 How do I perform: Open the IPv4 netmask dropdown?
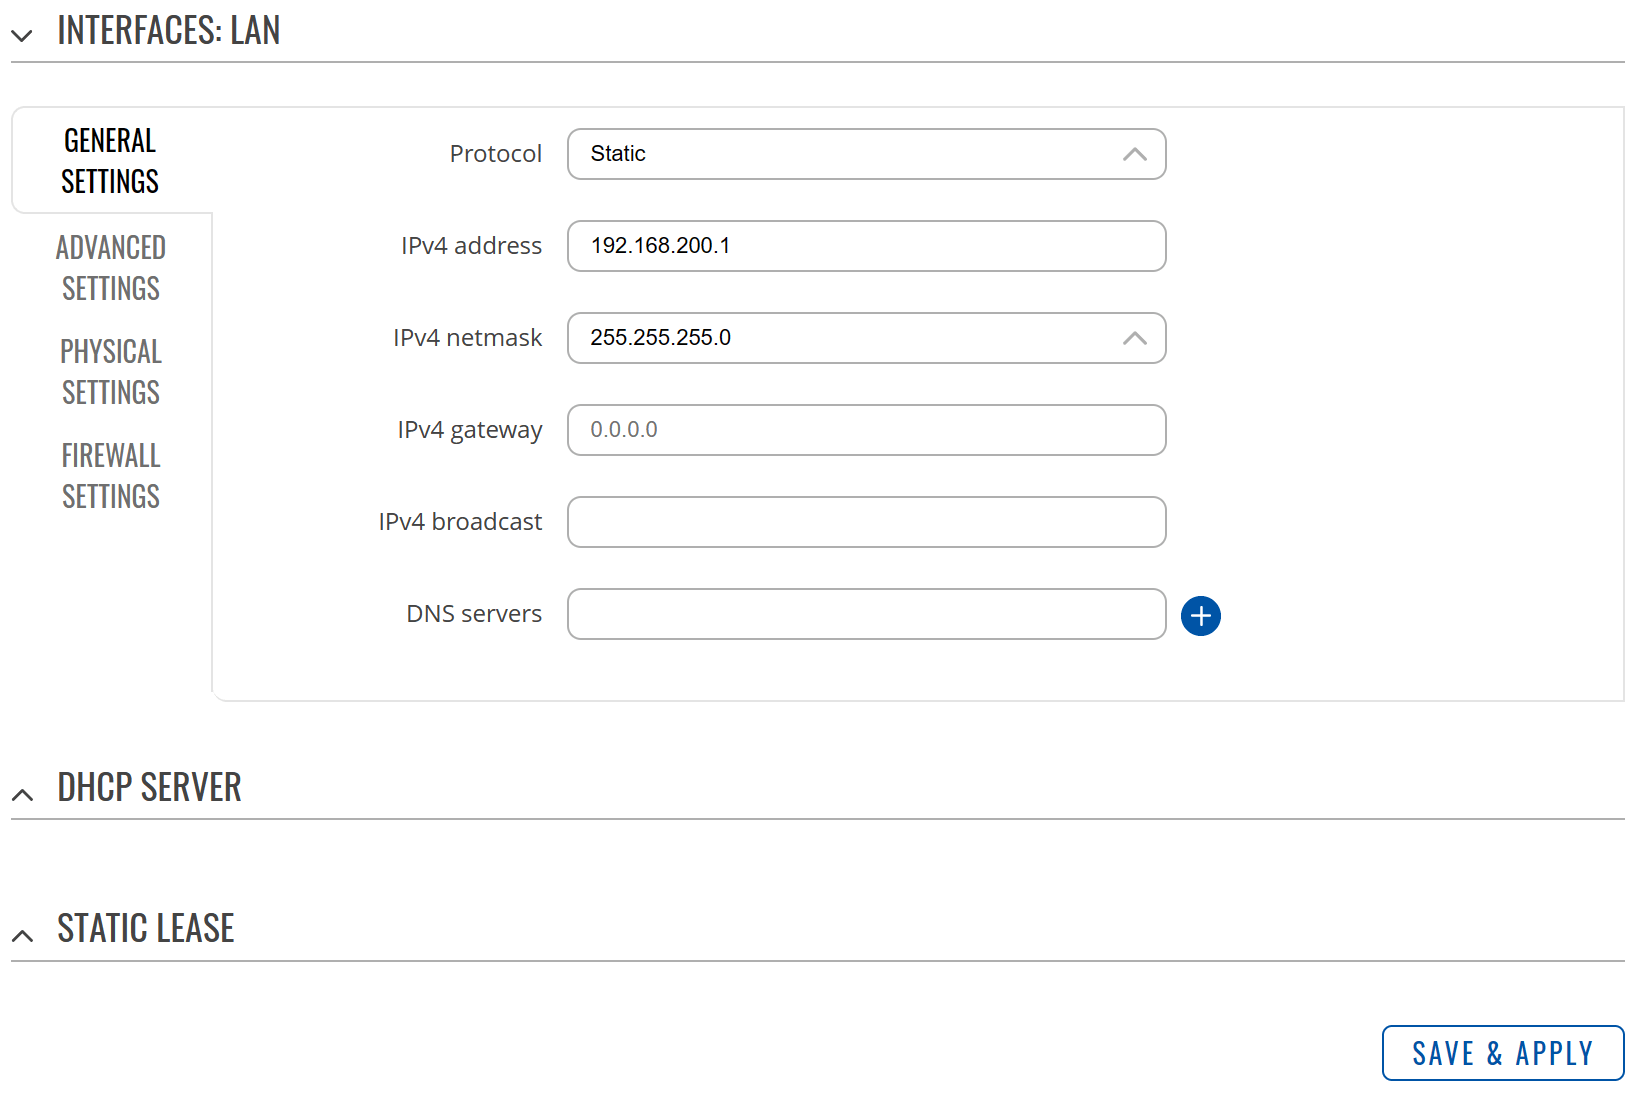(x=866, y=338)
